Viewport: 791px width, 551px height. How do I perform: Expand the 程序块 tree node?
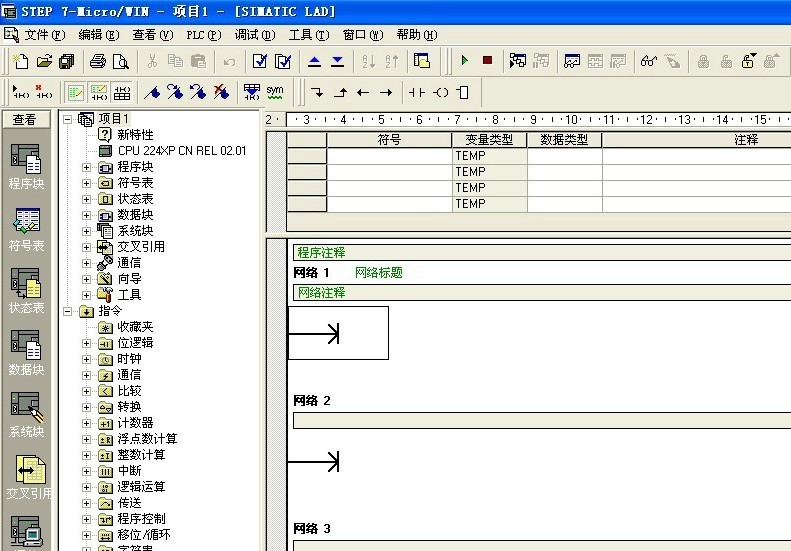coord(86,167)
